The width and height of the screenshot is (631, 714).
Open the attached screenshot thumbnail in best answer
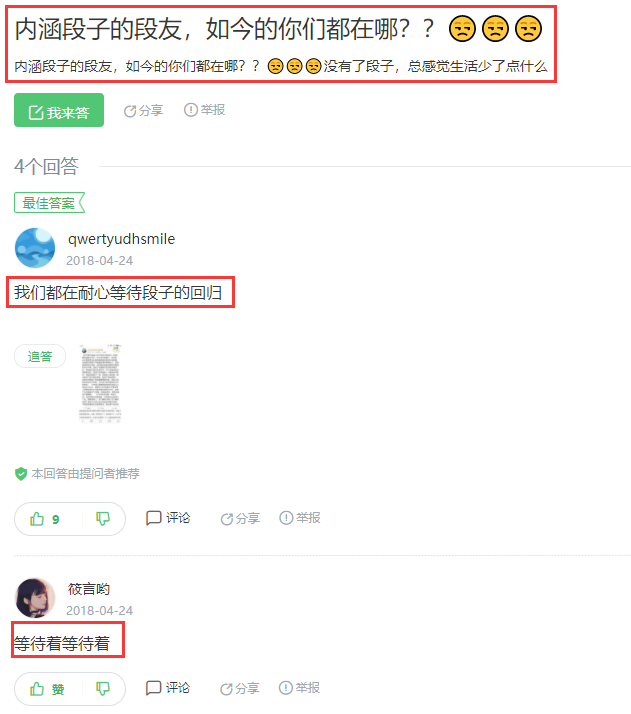tap(100, 384)
